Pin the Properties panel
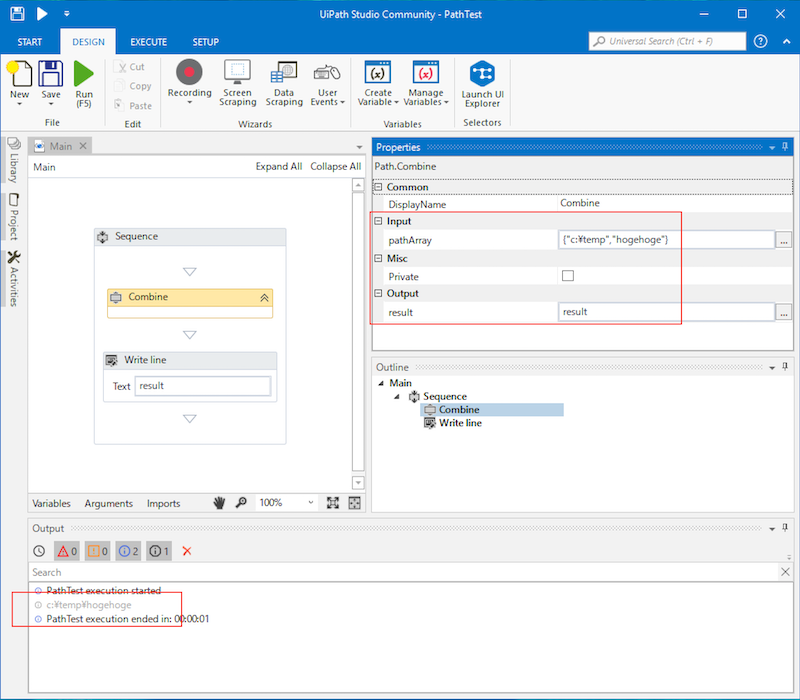Screen dimensions: 800x700 (785, 147)
